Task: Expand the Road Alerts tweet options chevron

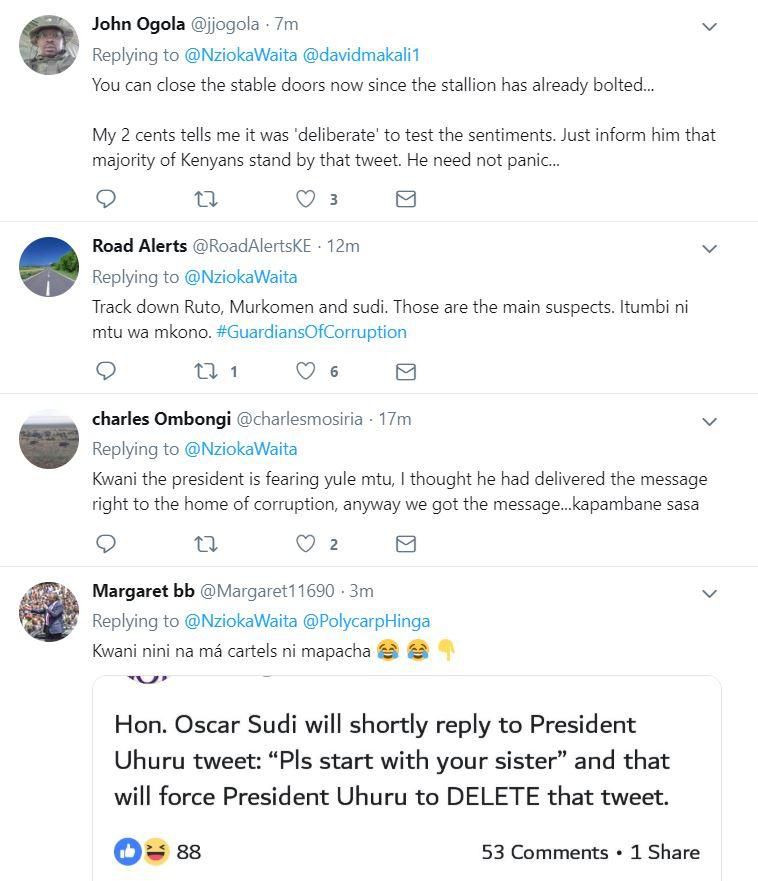Action: pos(709,249)
